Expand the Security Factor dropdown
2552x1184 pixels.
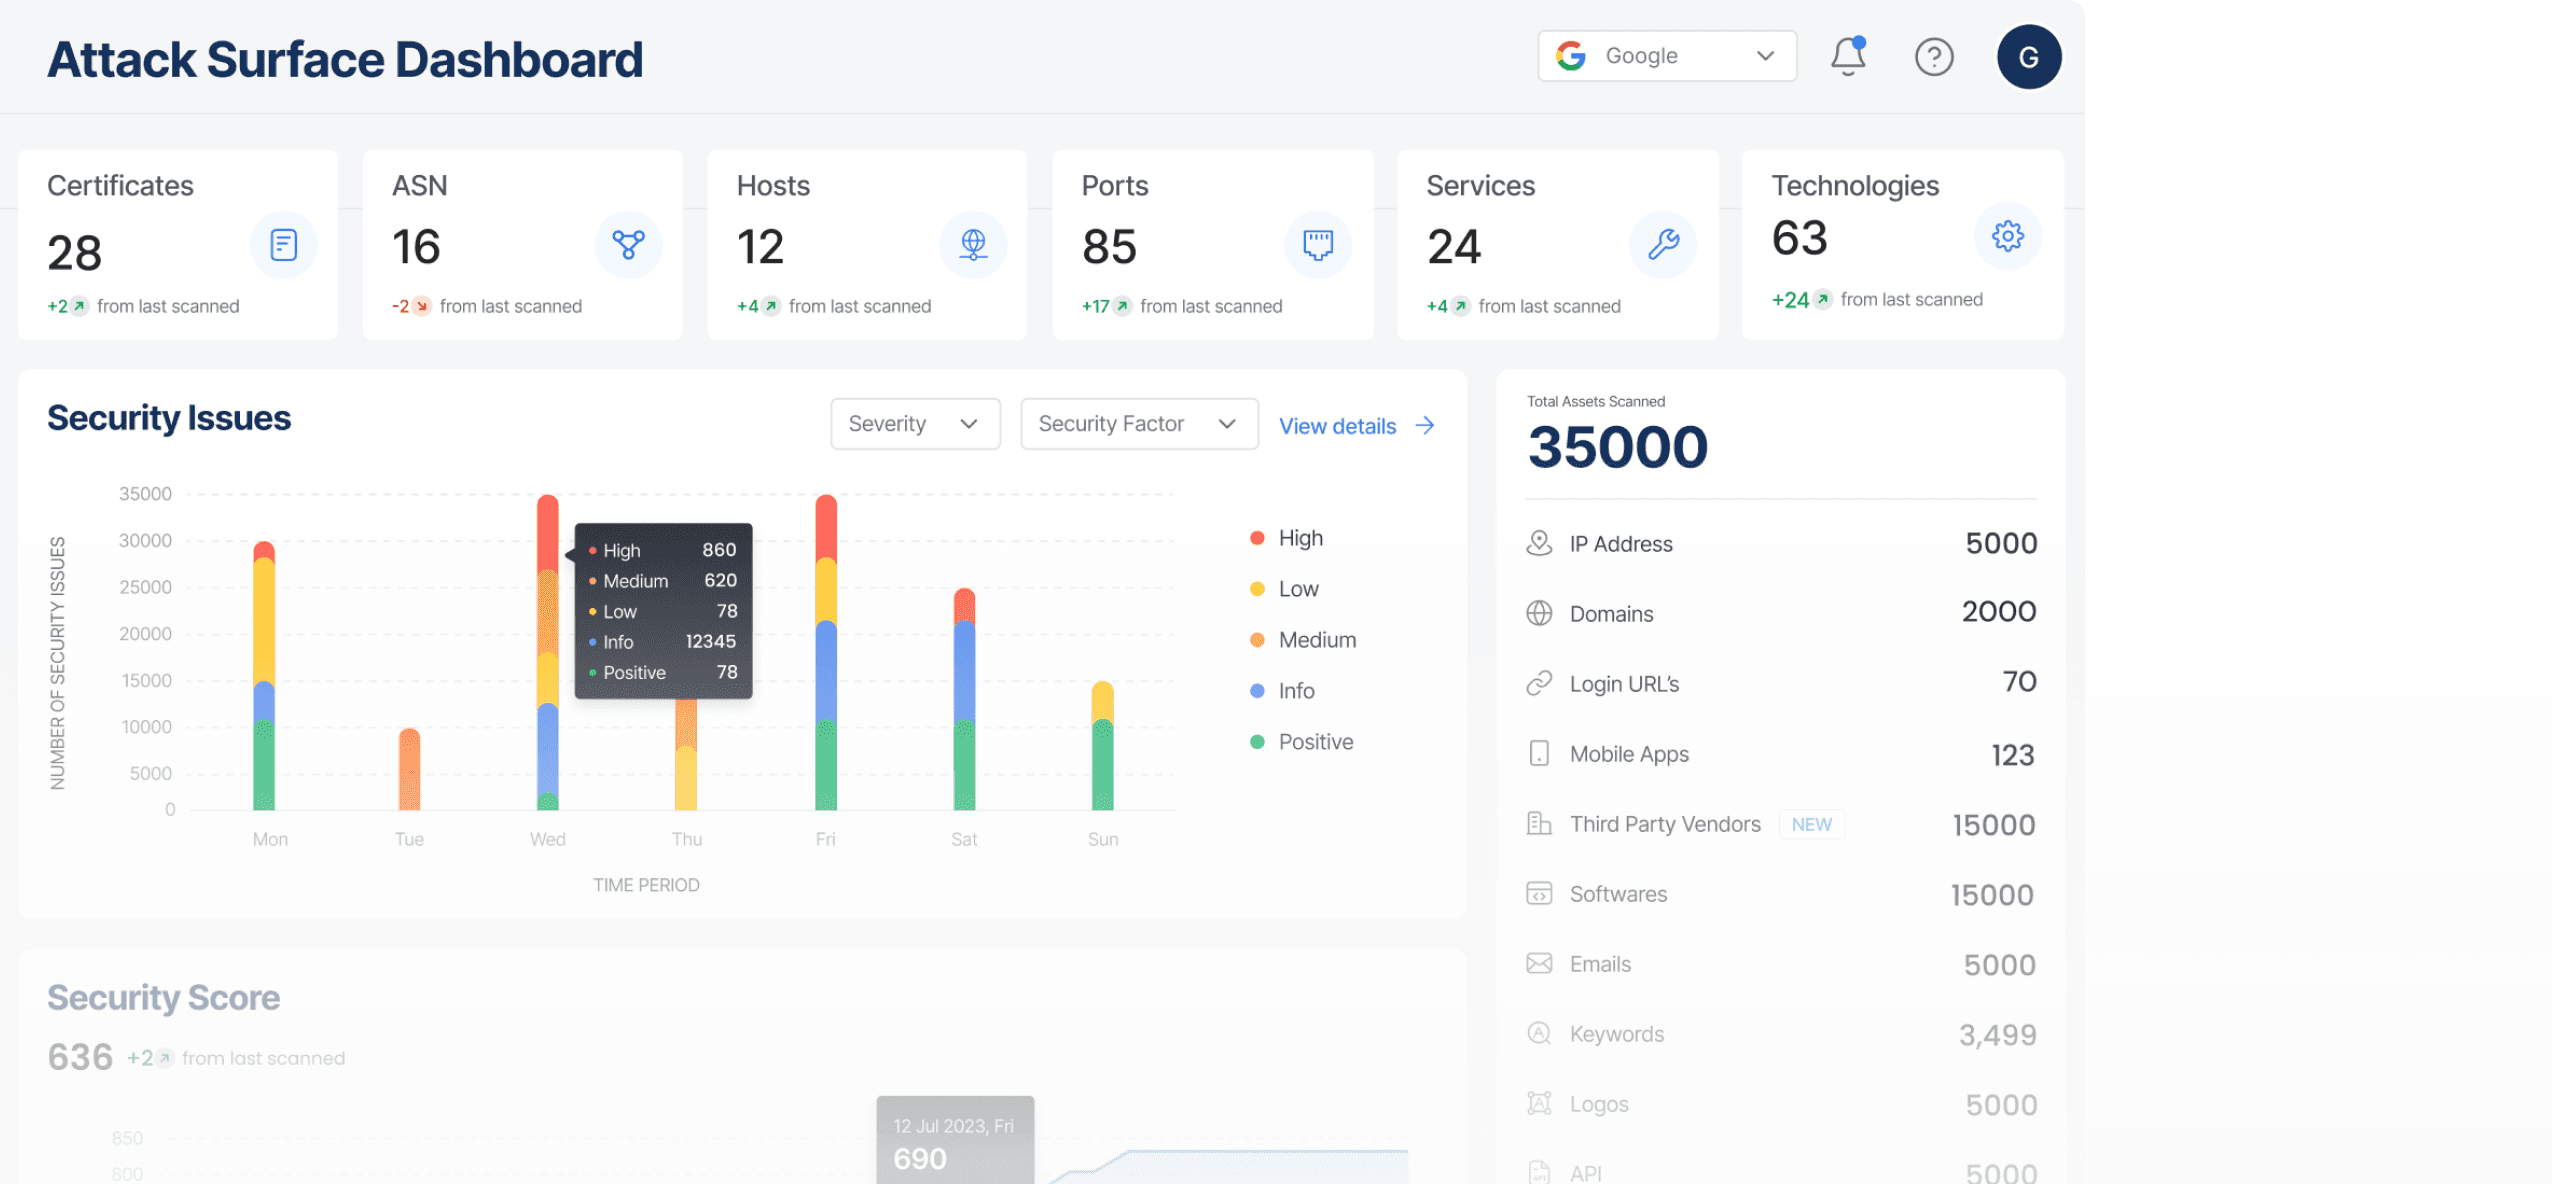[1138, 424]
